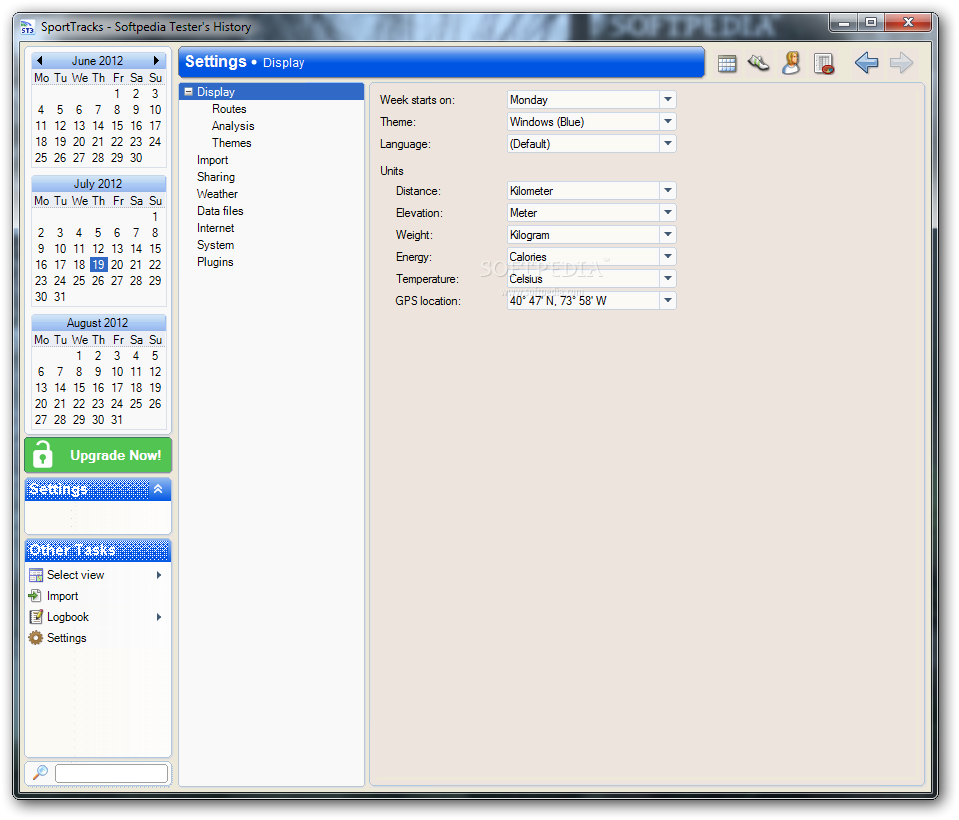Open the daily activity calendar view icon

(x=727, y=64)
